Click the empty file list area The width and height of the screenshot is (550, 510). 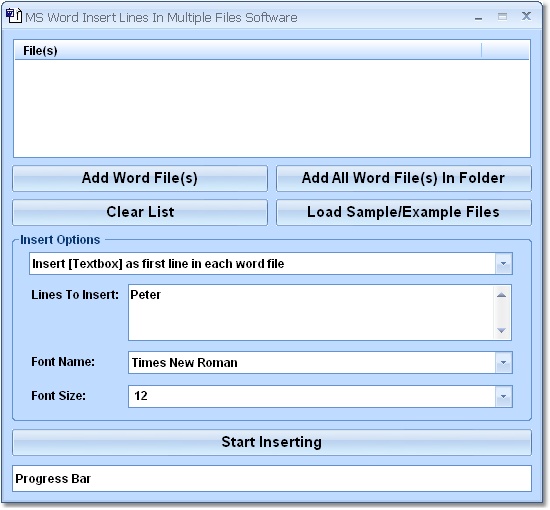(x=272, y=108)
